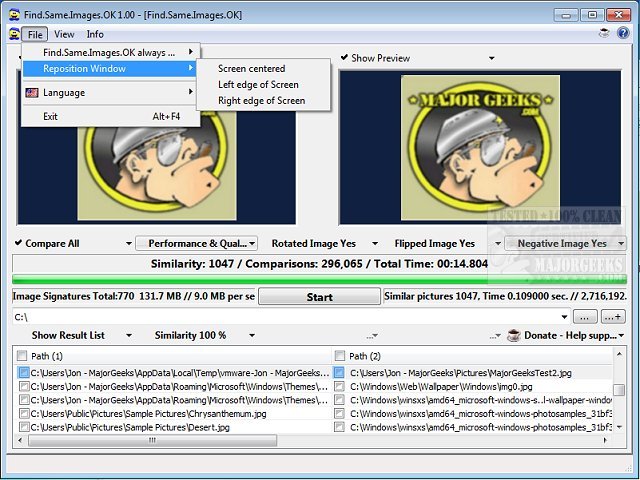
Task: Click the coffee cup icon beside Donate
Action: [514, 336]
